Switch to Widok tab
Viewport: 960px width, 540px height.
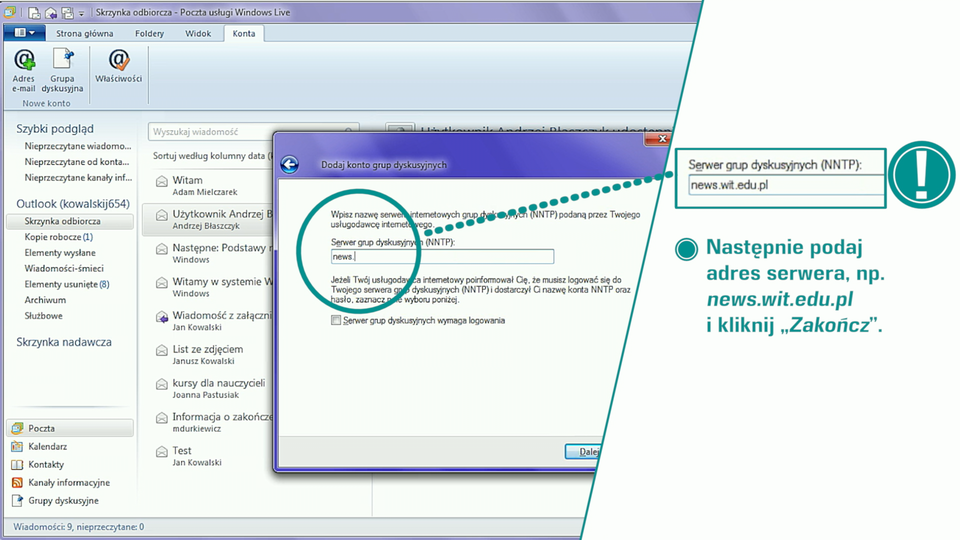[198, 33]
